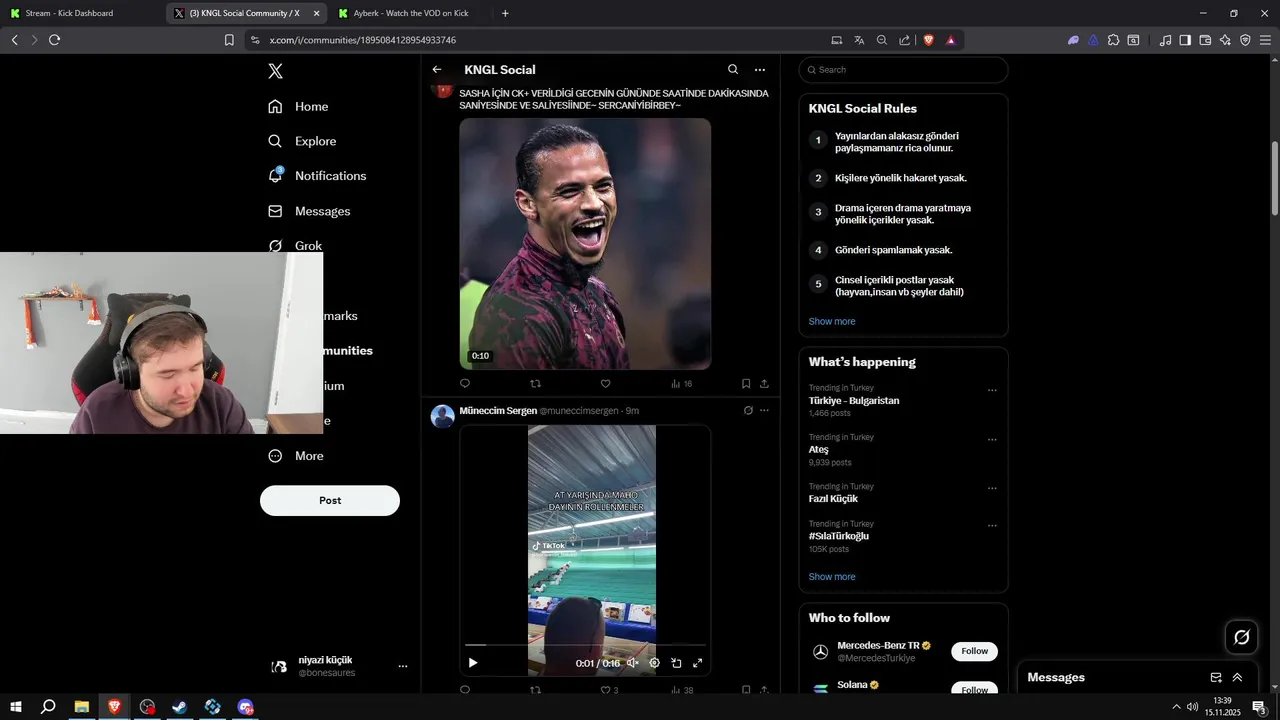Open Müneccim Sergen profile avatar
Screen dimensions: 1280x720
tap(442, 416)
